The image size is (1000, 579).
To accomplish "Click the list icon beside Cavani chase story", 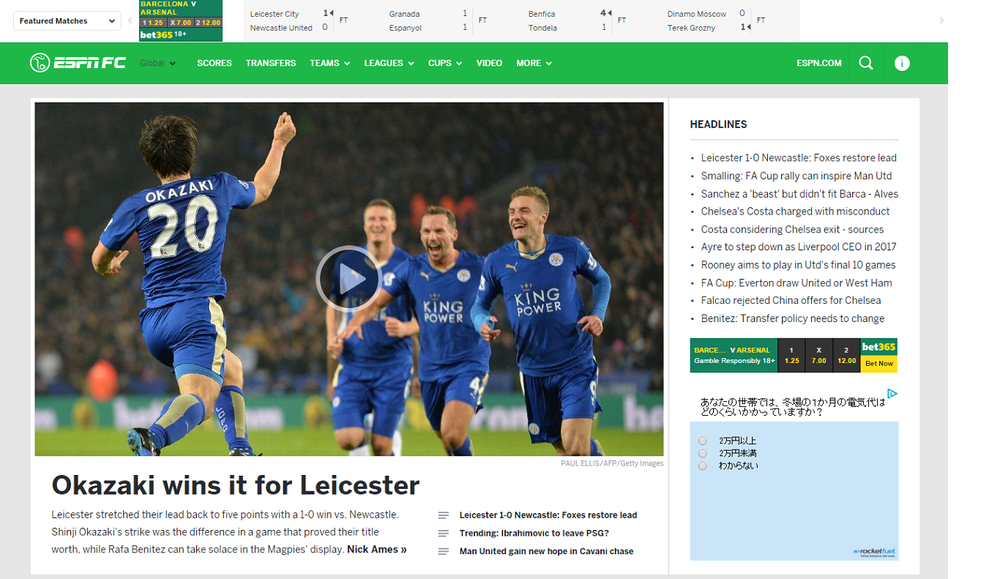I will [x=443, y=552].
